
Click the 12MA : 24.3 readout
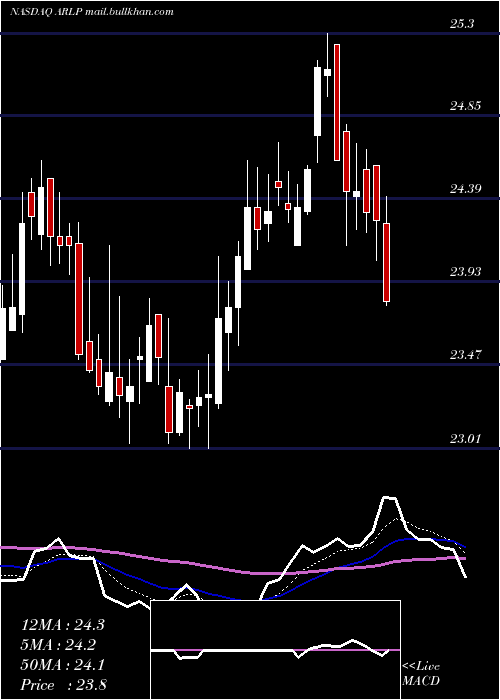pos(62,625)
